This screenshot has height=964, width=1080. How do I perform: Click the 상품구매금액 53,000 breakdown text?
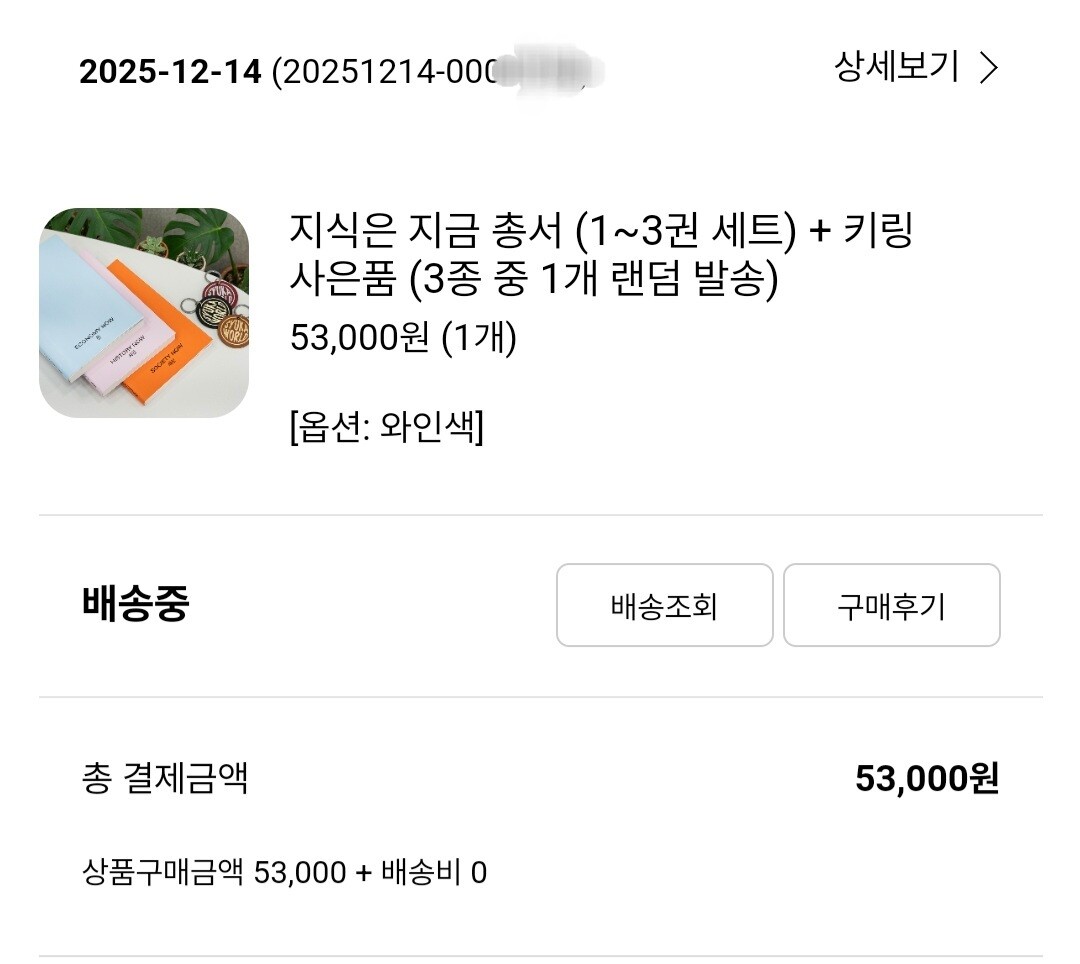(214, 872)
